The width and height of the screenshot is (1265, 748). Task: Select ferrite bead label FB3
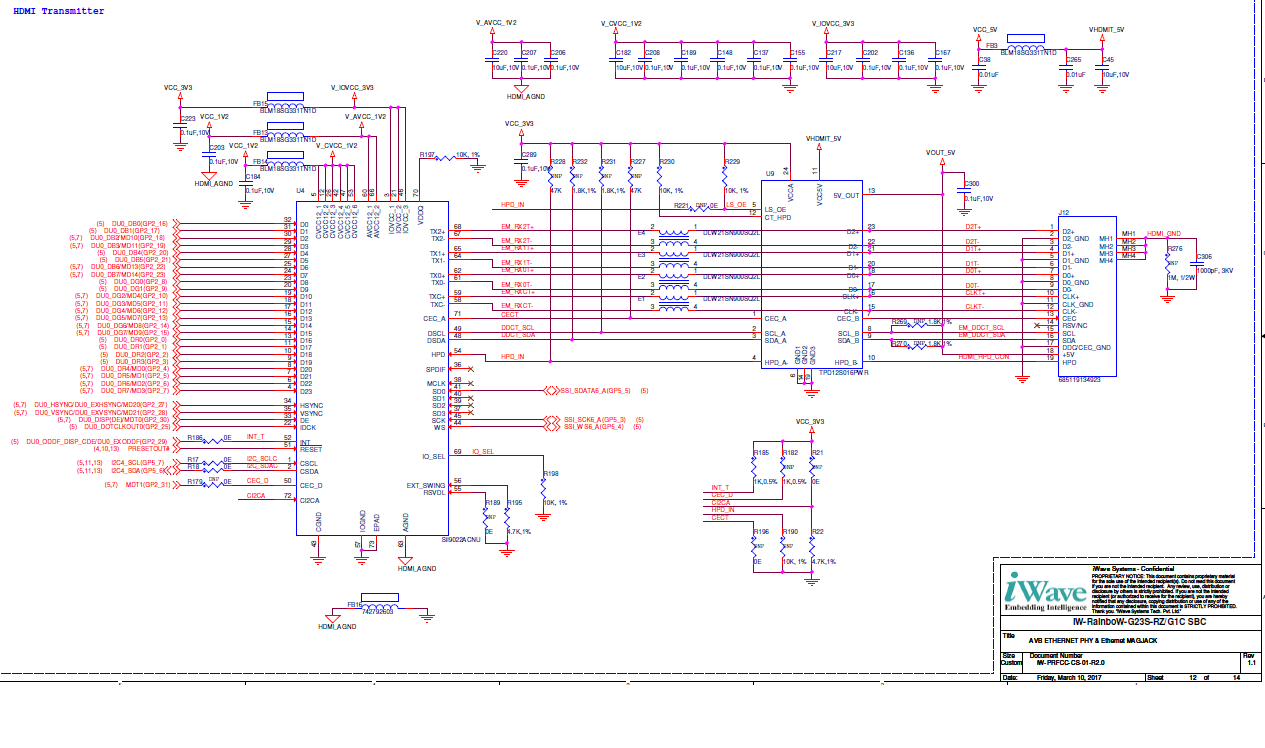point(992,45)
